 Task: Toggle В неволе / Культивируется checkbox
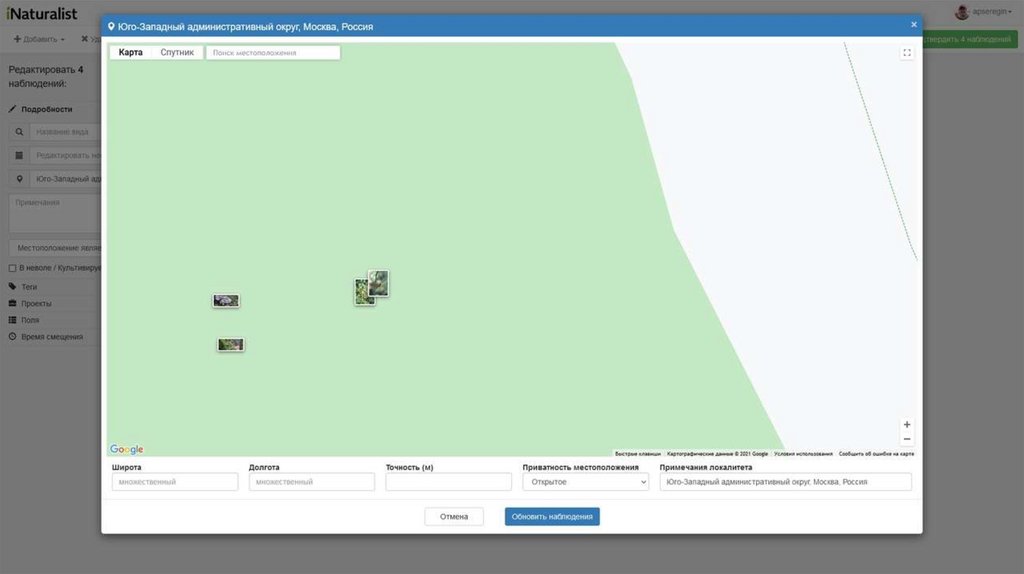[x=12, y=268]
